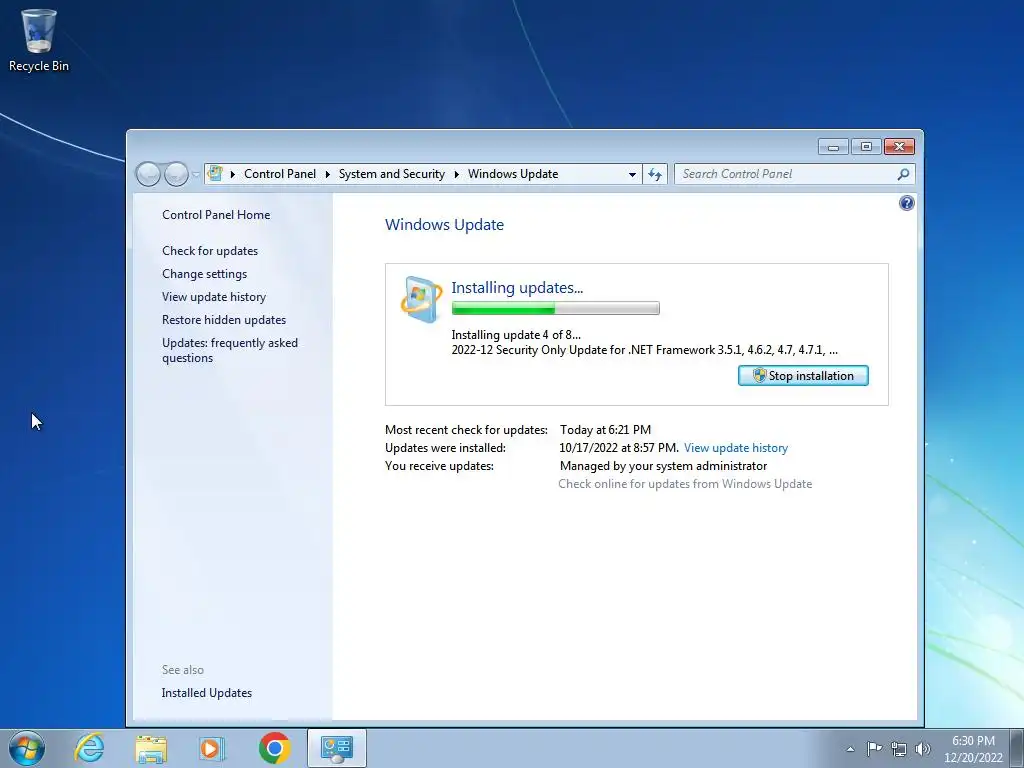
Task: Open View update history in sidebar
Action: (x=214, y=296)
